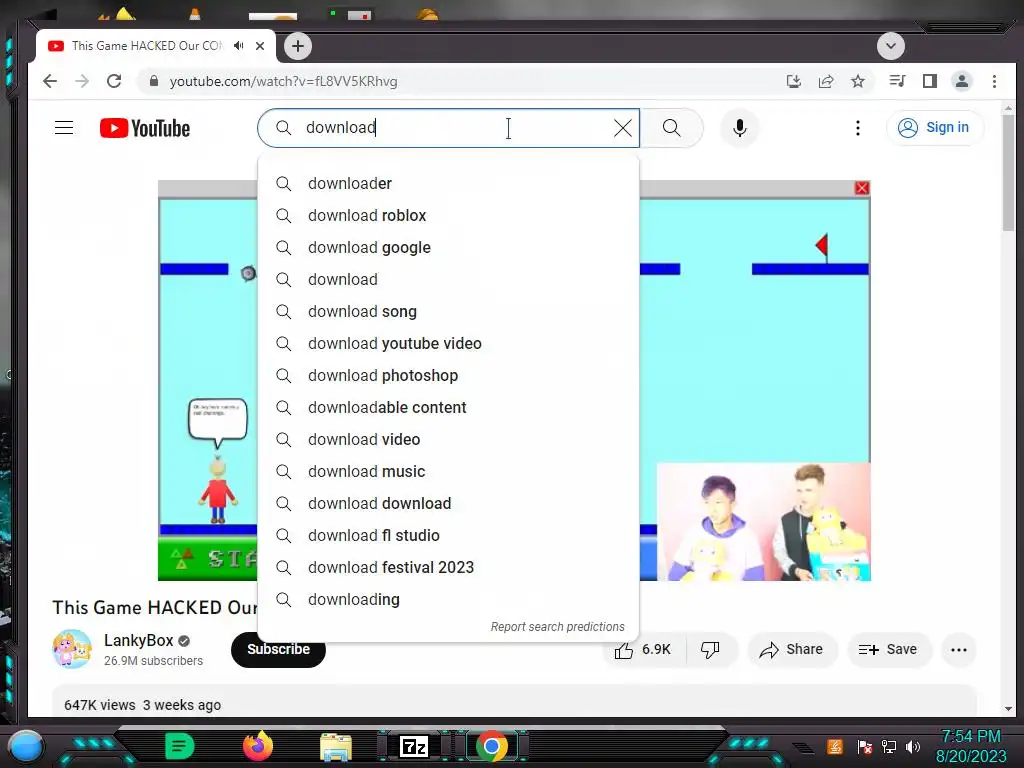Choose suggestion 'download festival 2023'
The width and height of the screenshot is (1024, 768).
pos(448,568)
